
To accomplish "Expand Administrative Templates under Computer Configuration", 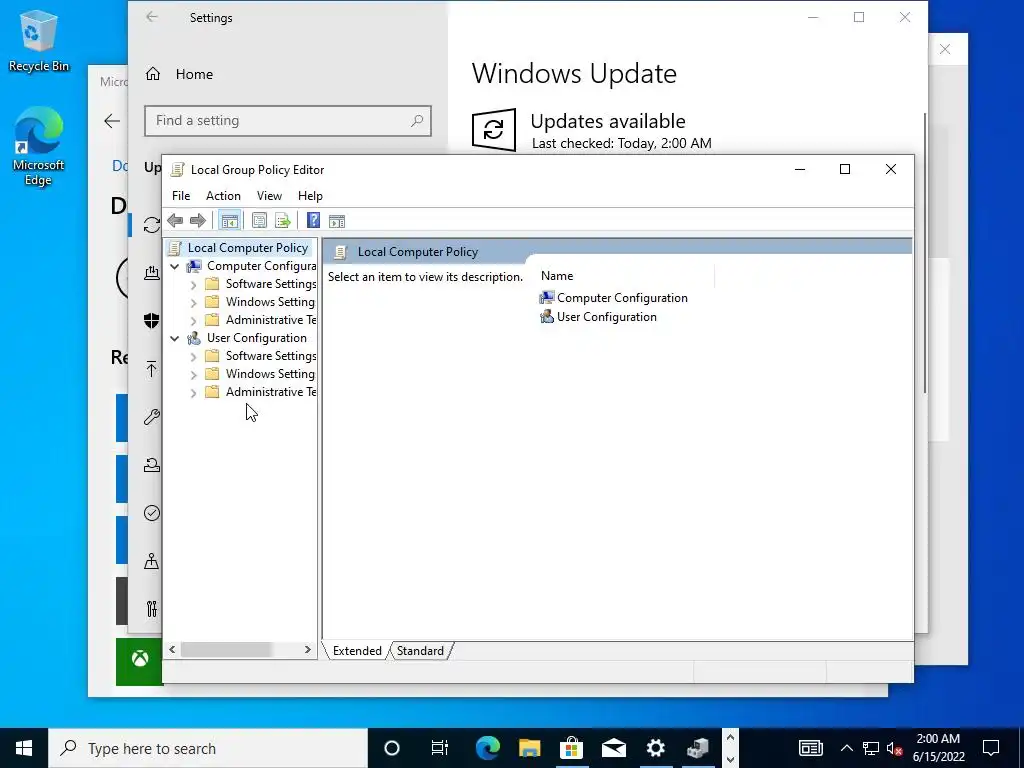I will 193,321.
